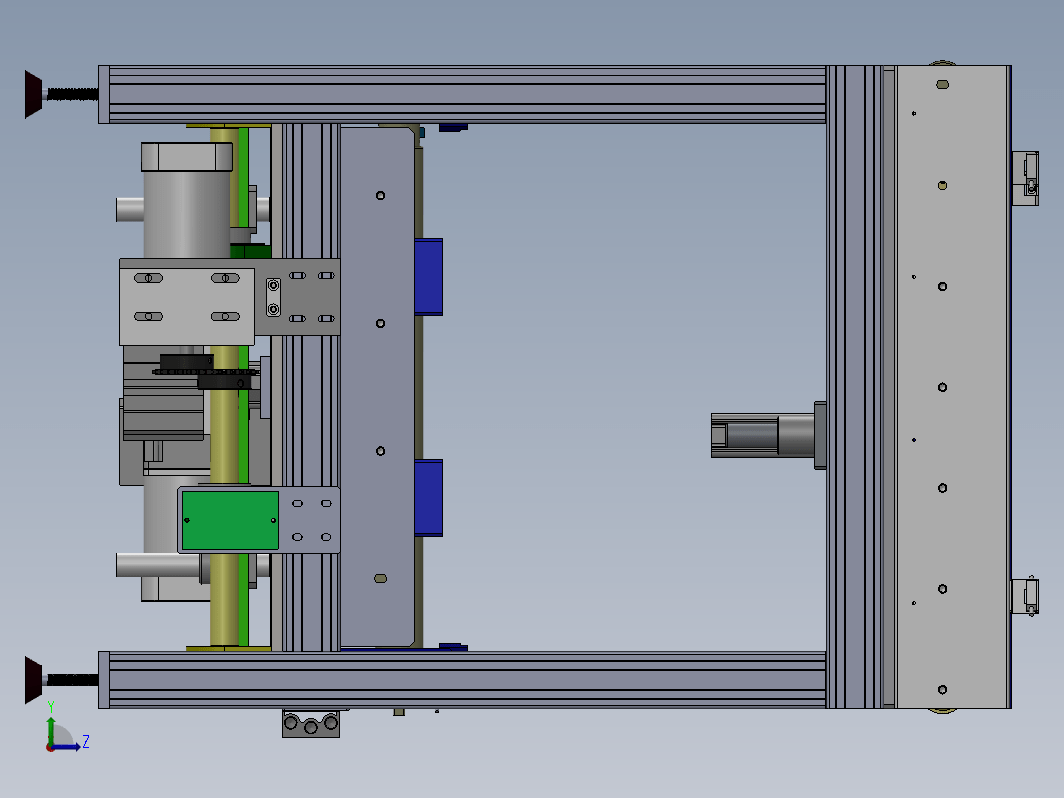Viewport: 1064px width, 798px height.
Task: Select the top-left black leveling foot
Action: tap(34, 94)
